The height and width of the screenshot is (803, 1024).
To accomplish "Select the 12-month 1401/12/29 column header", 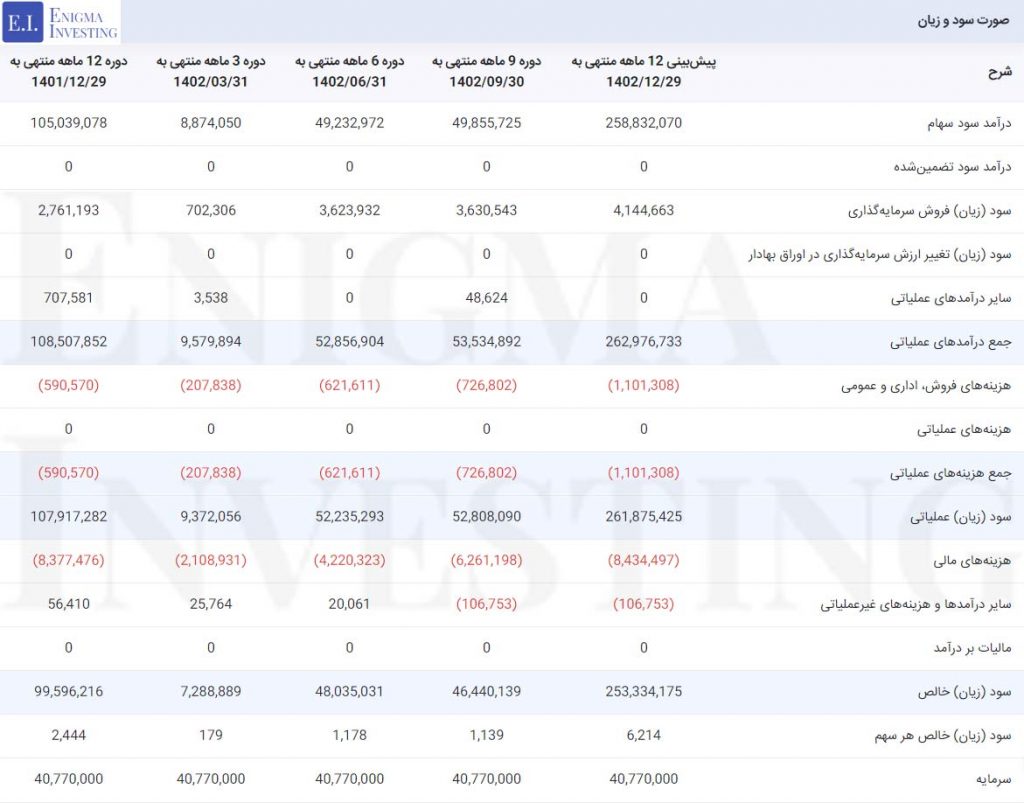I will [69, 71].
